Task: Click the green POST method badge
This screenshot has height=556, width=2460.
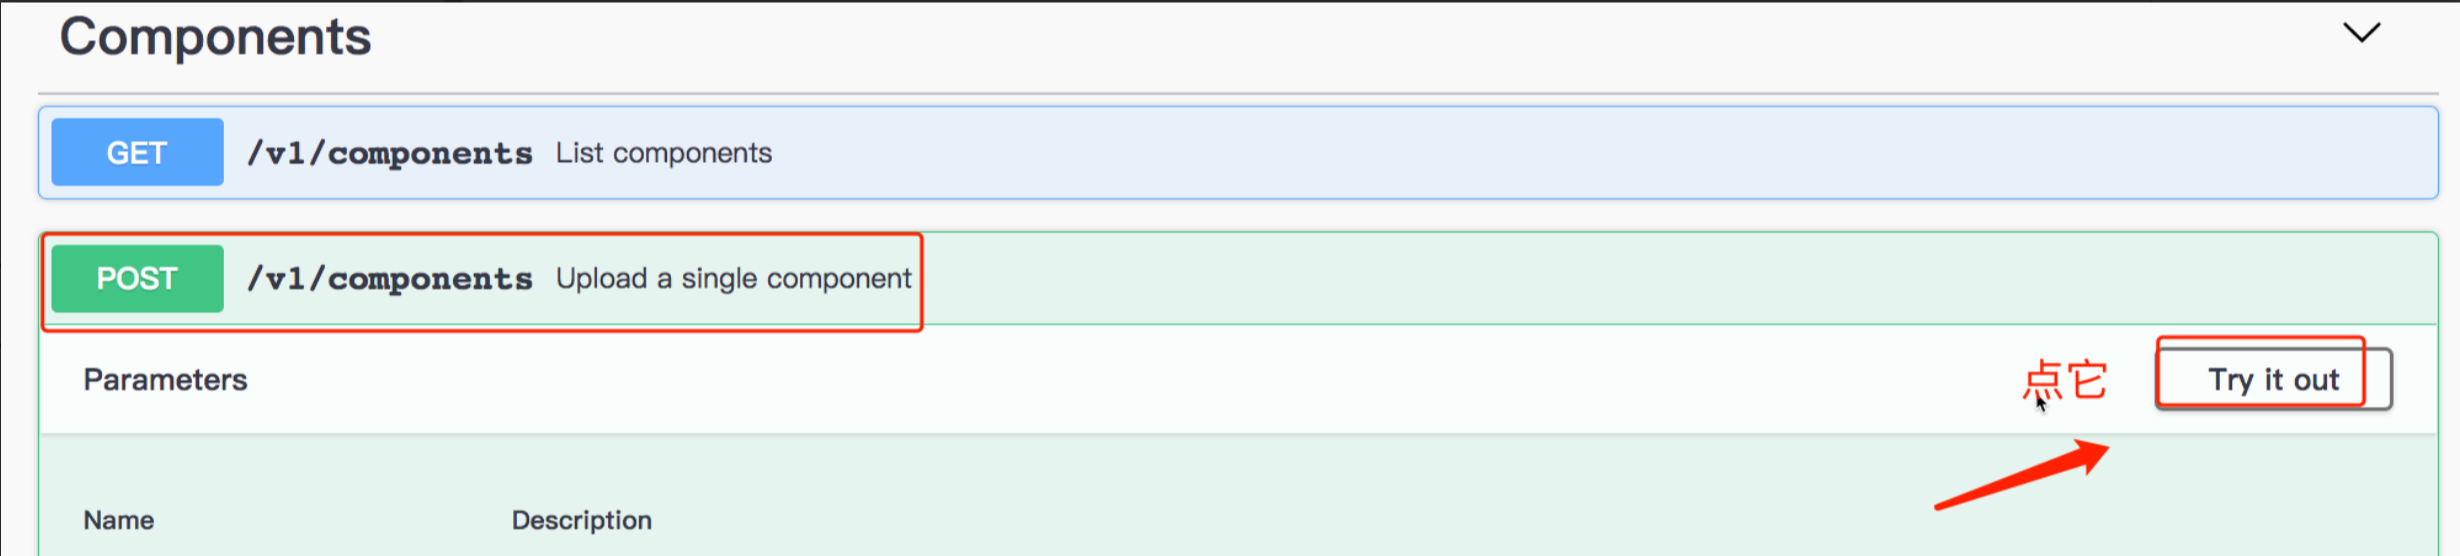Action: tap(137, 278)
